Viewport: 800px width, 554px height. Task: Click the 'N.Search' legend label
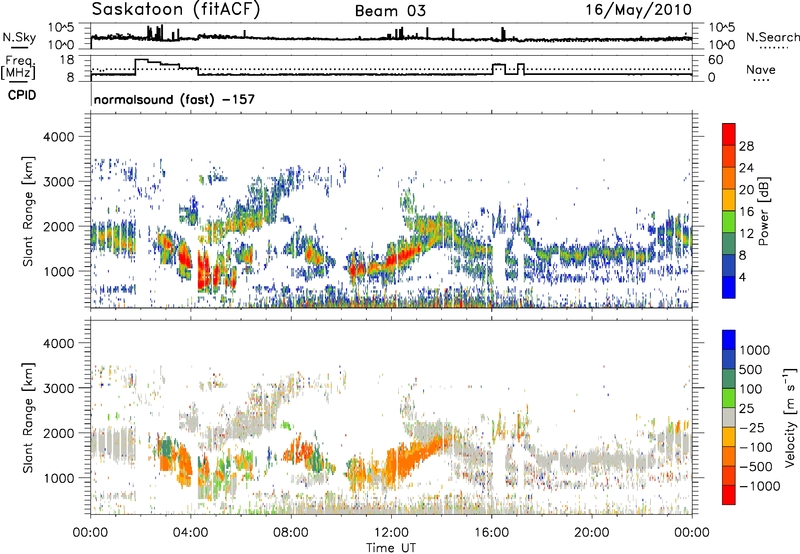click(x=772, y=37)
